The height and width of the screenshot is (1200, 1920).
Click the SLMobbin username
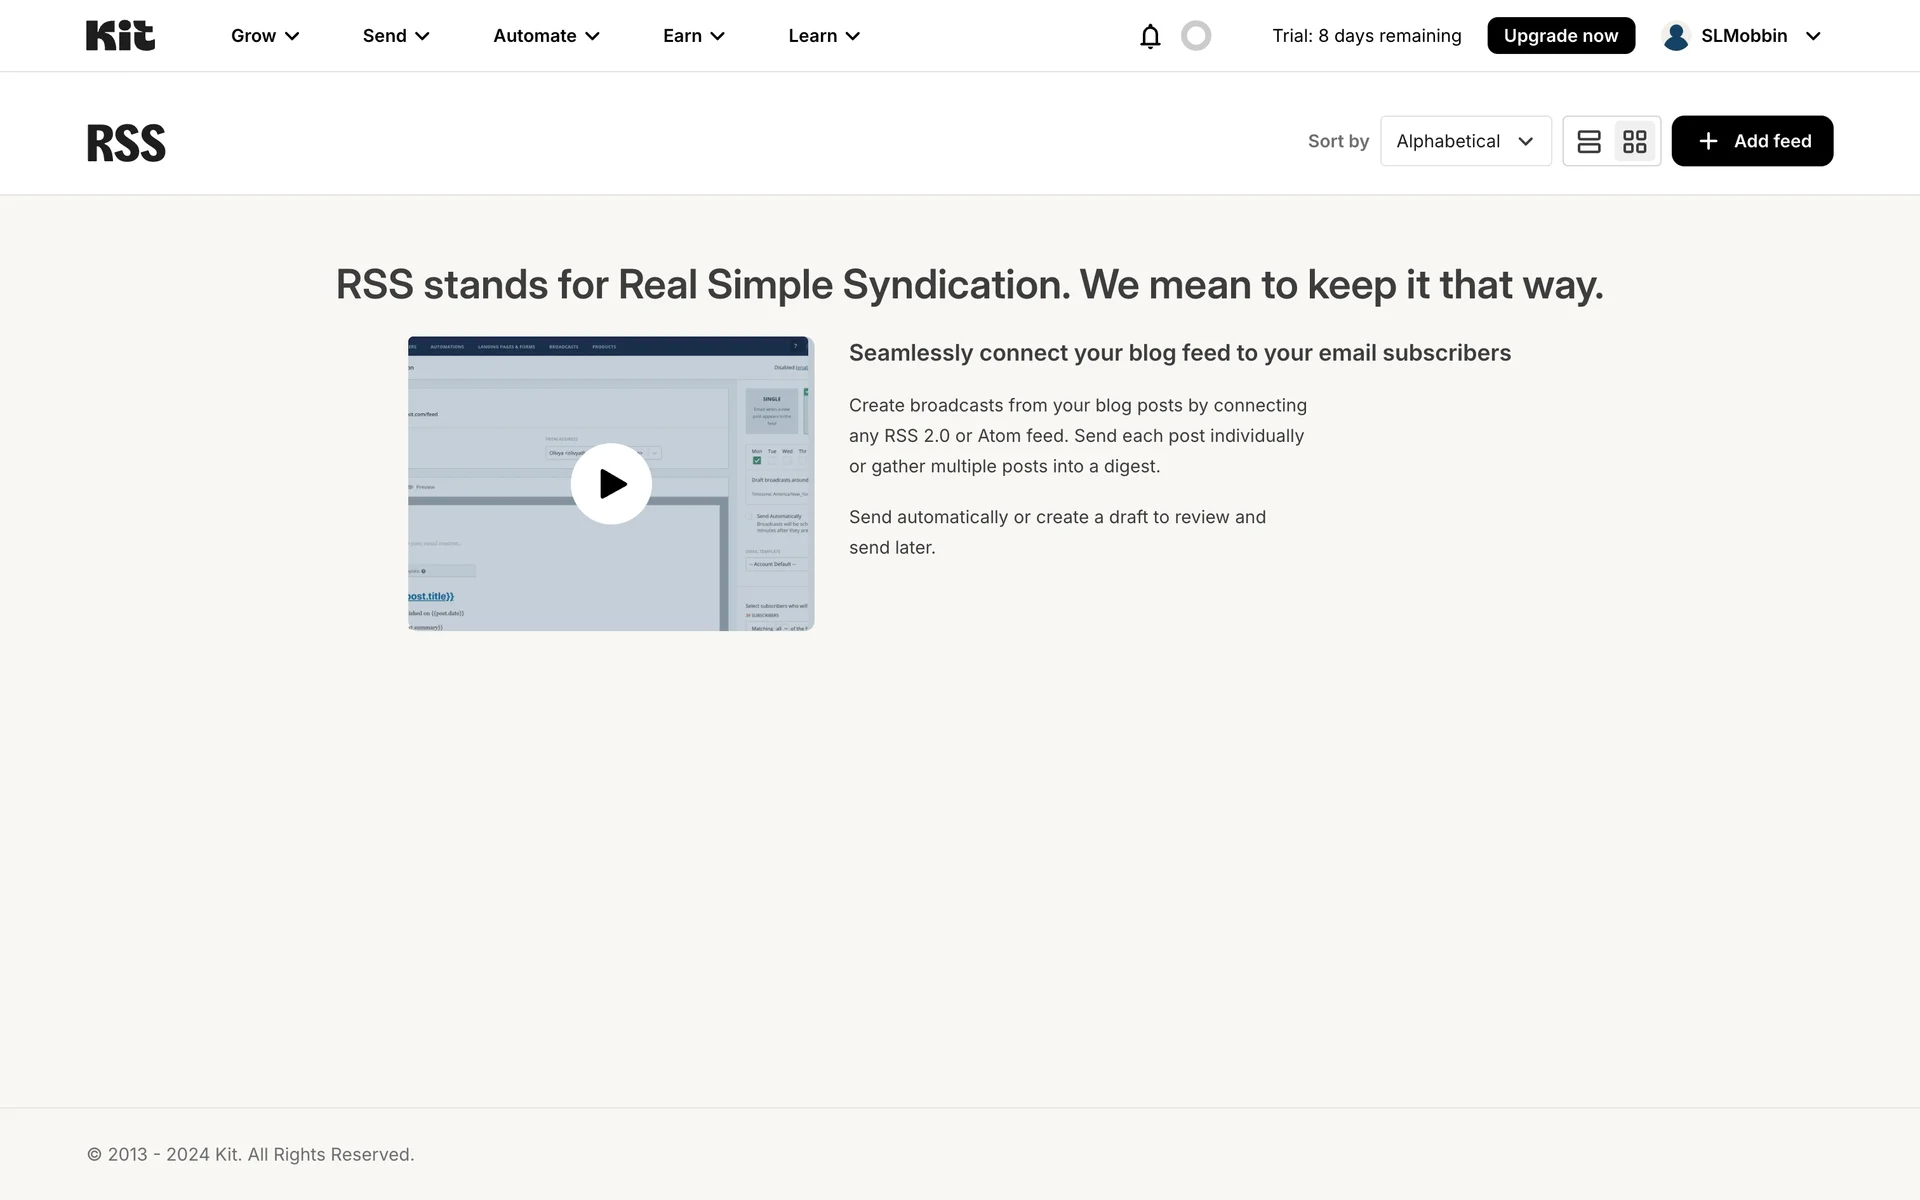[1744, 36]
